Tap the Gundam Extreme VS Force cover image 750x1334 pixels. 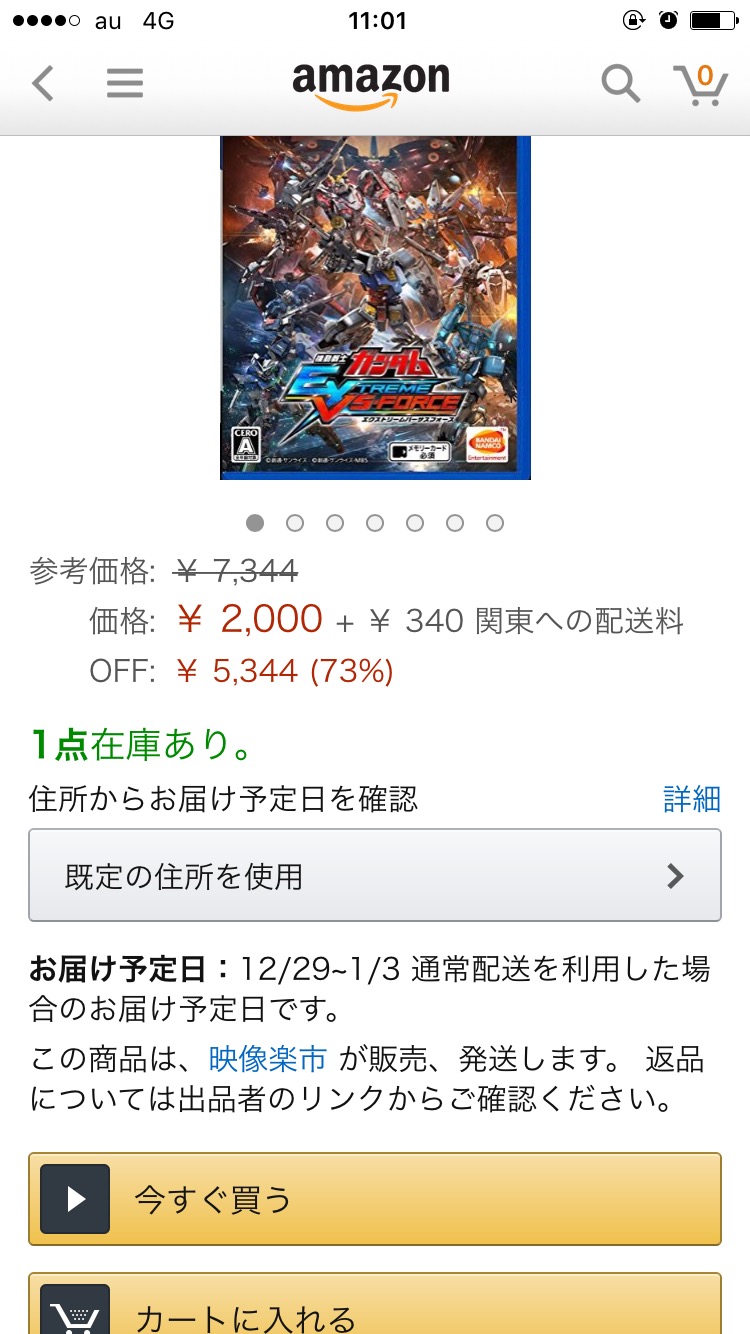pyautogui.click(x=375, y=308)
